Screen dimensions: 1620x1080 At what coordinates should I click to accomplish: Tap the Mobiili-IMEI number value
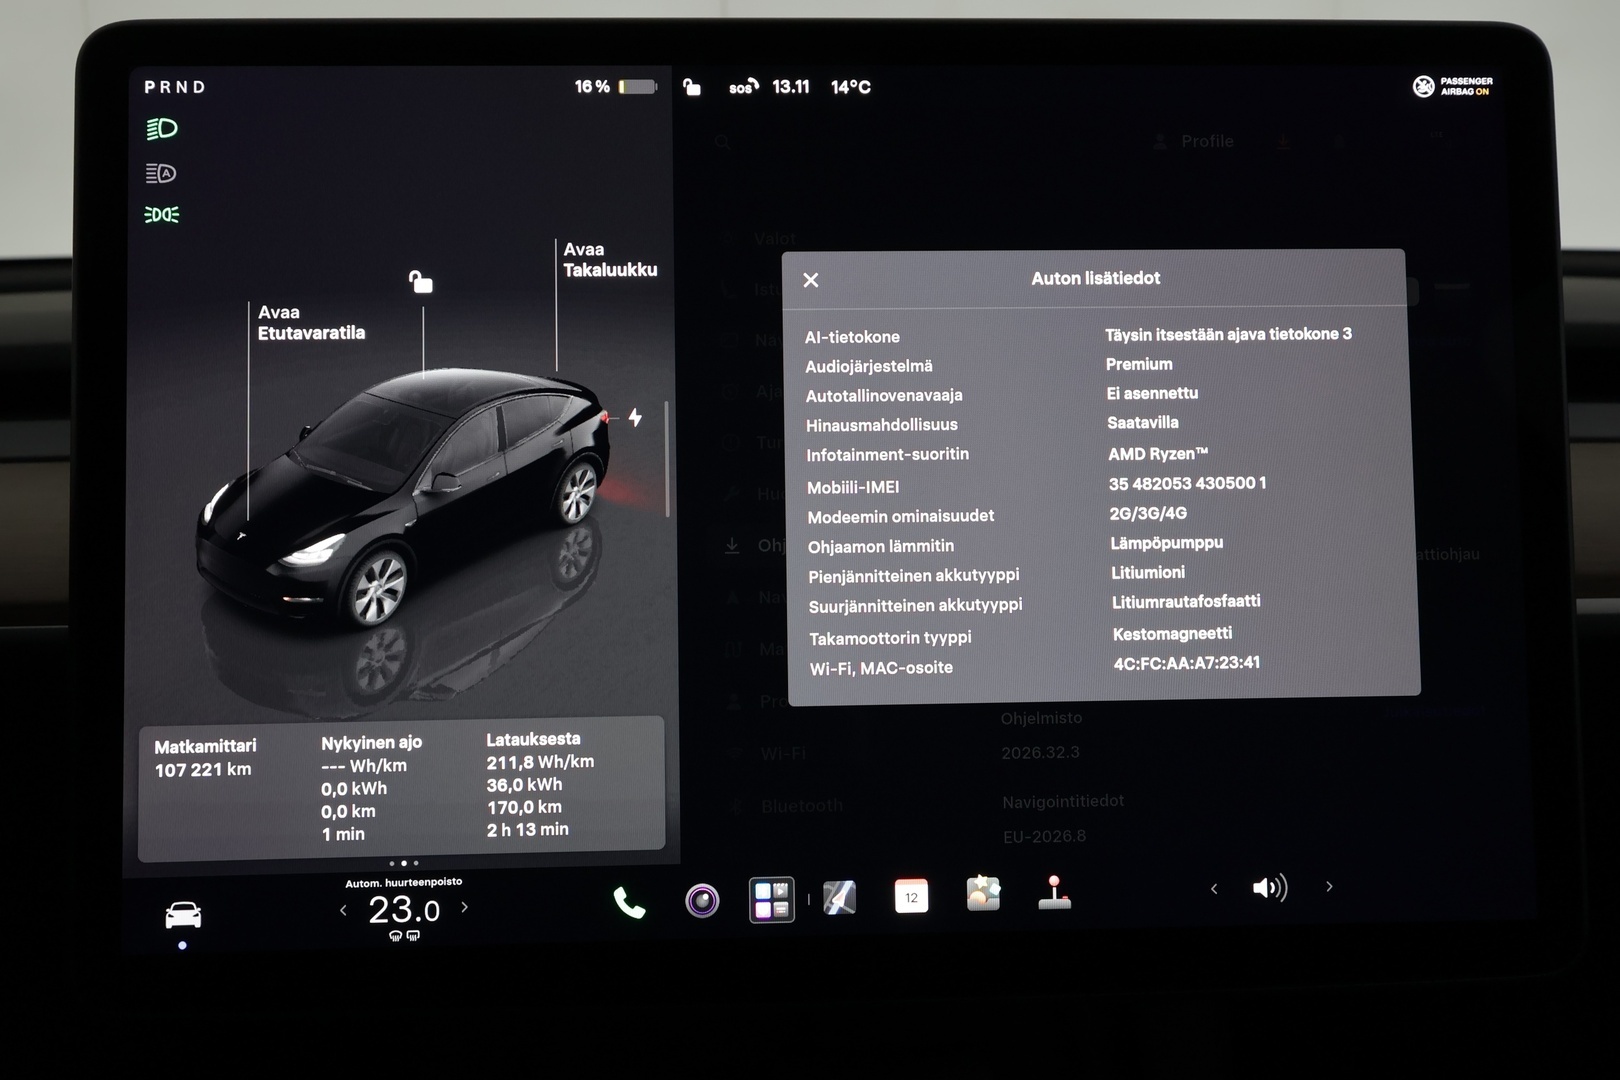tap(1187, 484)
